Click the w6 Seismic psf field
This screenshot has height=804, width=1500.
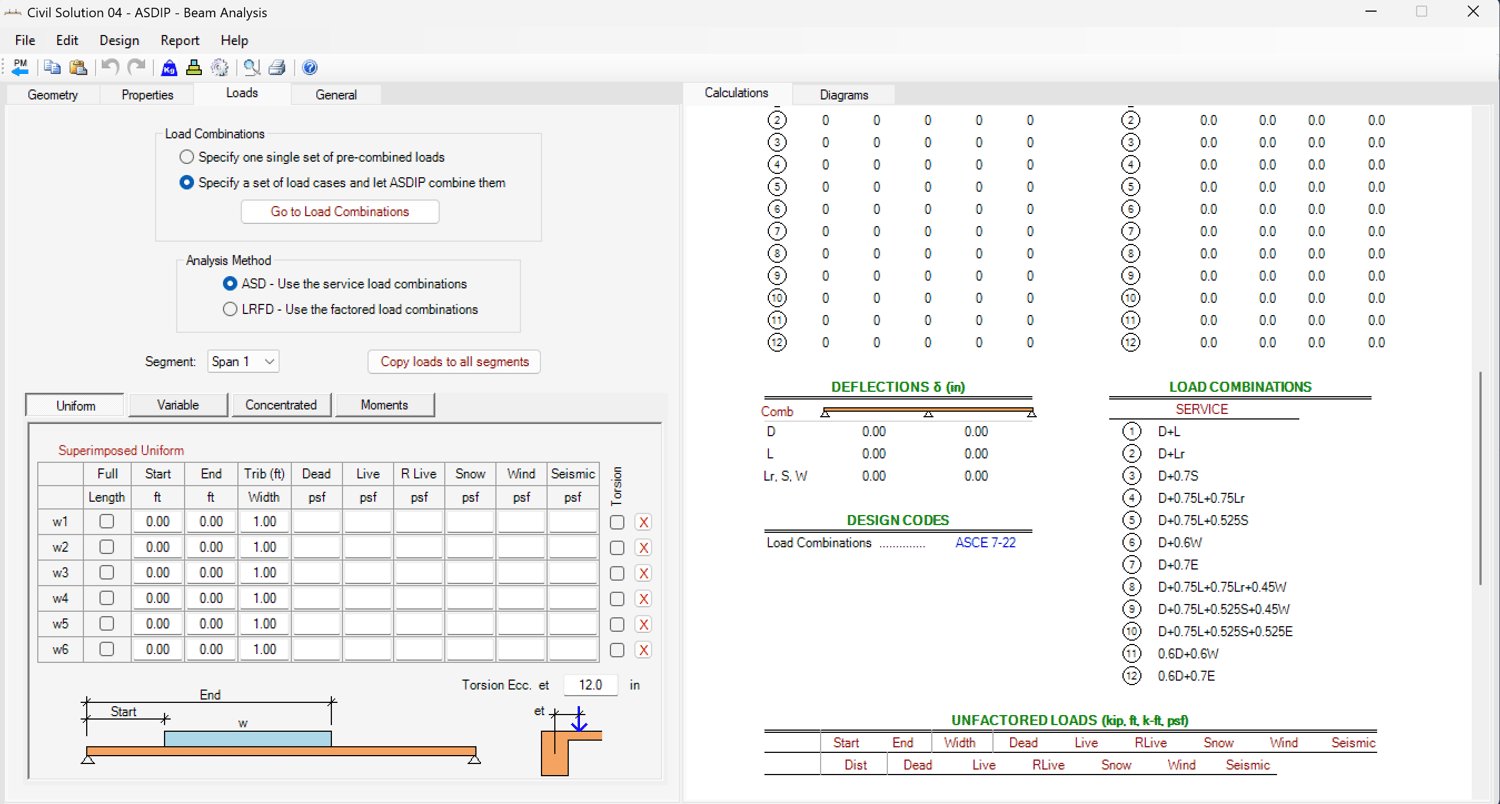(x=573, y=649)
